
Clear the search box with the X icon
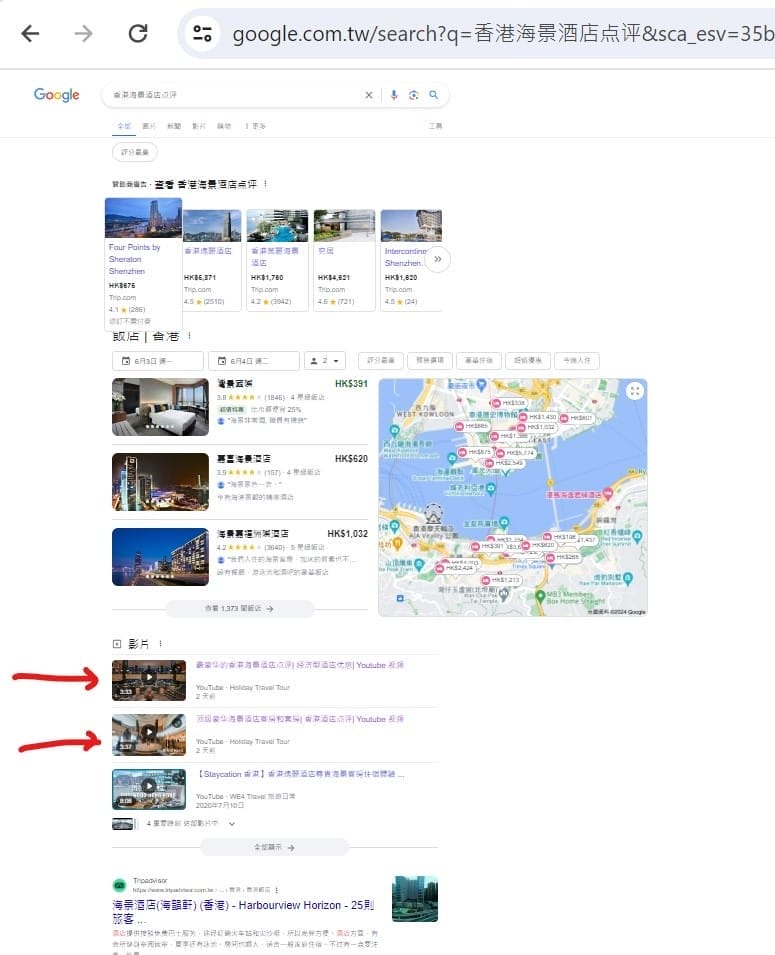pos(368,95)
